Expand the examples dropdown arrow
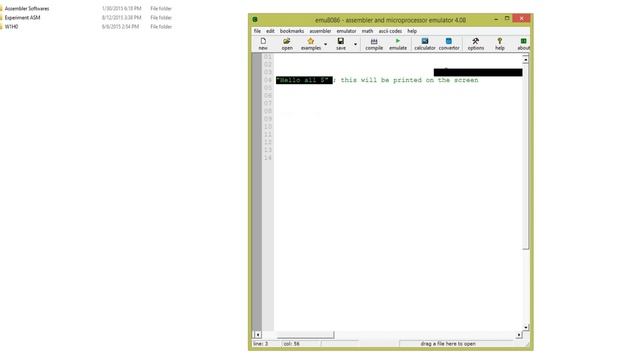Image resolution: width=640 pixels, height=360 pixels. point(325,44)
